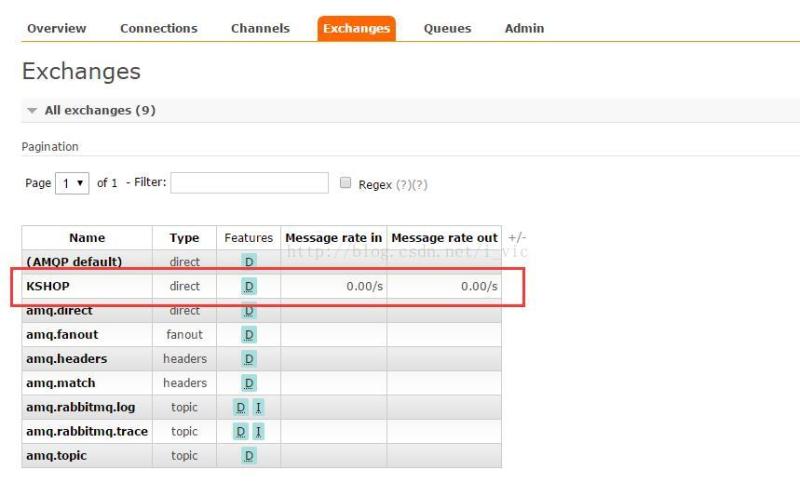Enable the Regex filter checkbox
Screen dimensions: 800x483
coord(346,184)
